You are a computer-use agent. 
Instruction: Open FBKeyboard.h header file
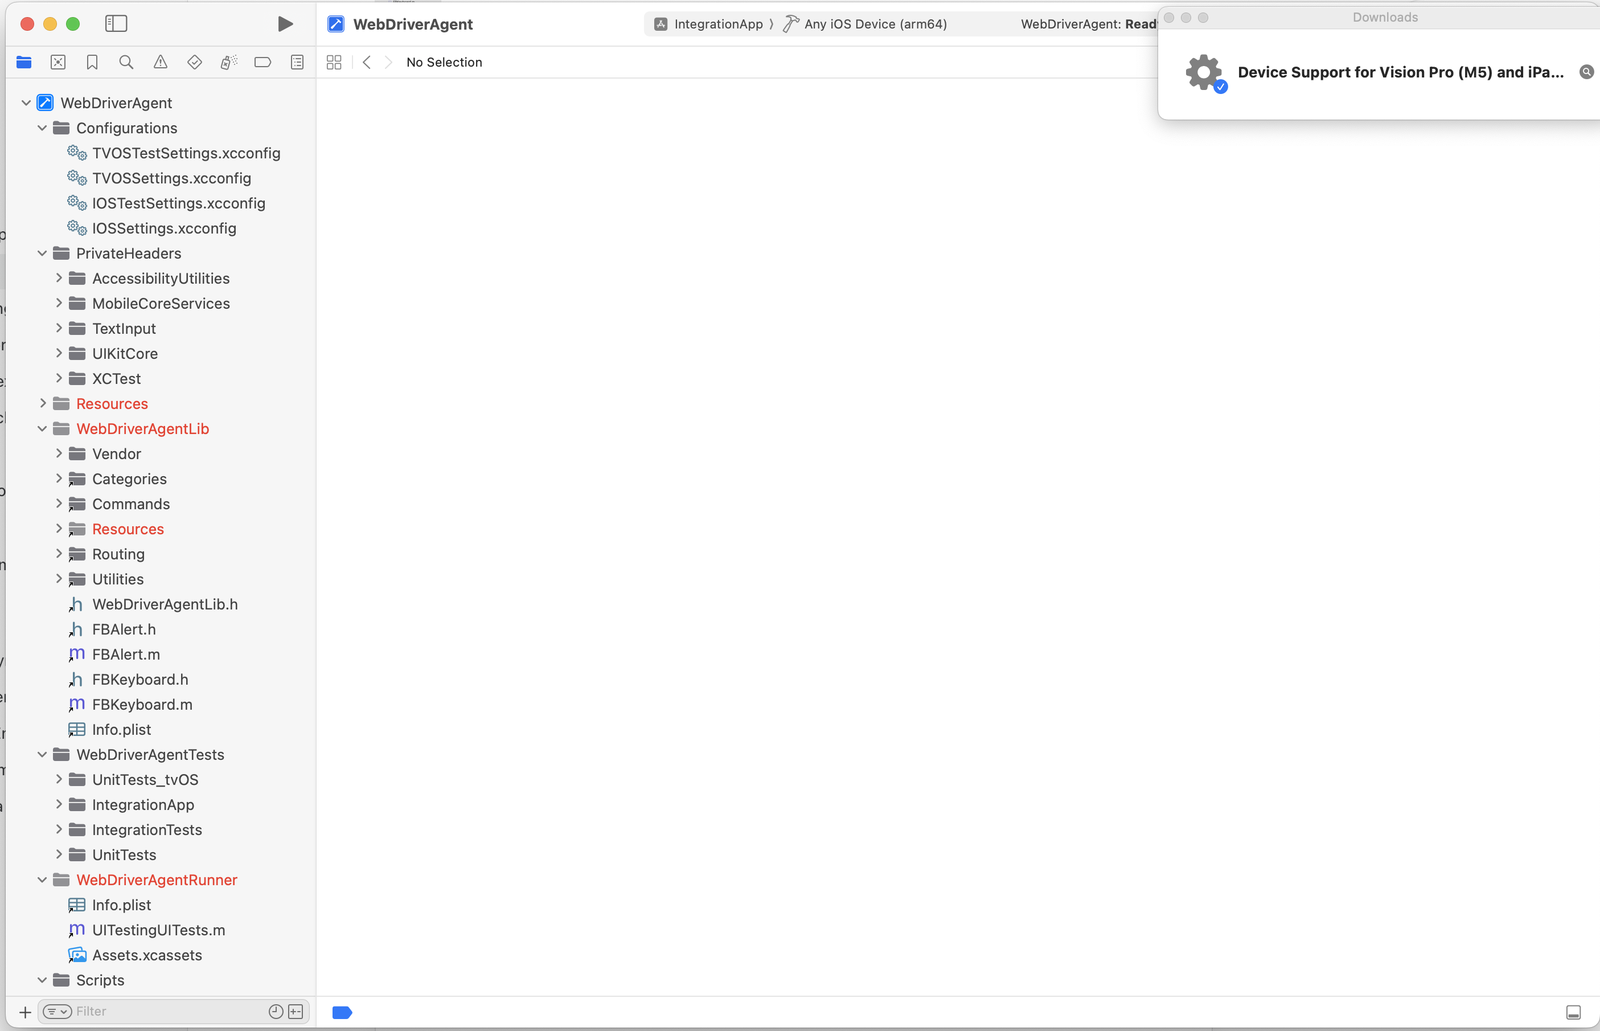[127, 679]
